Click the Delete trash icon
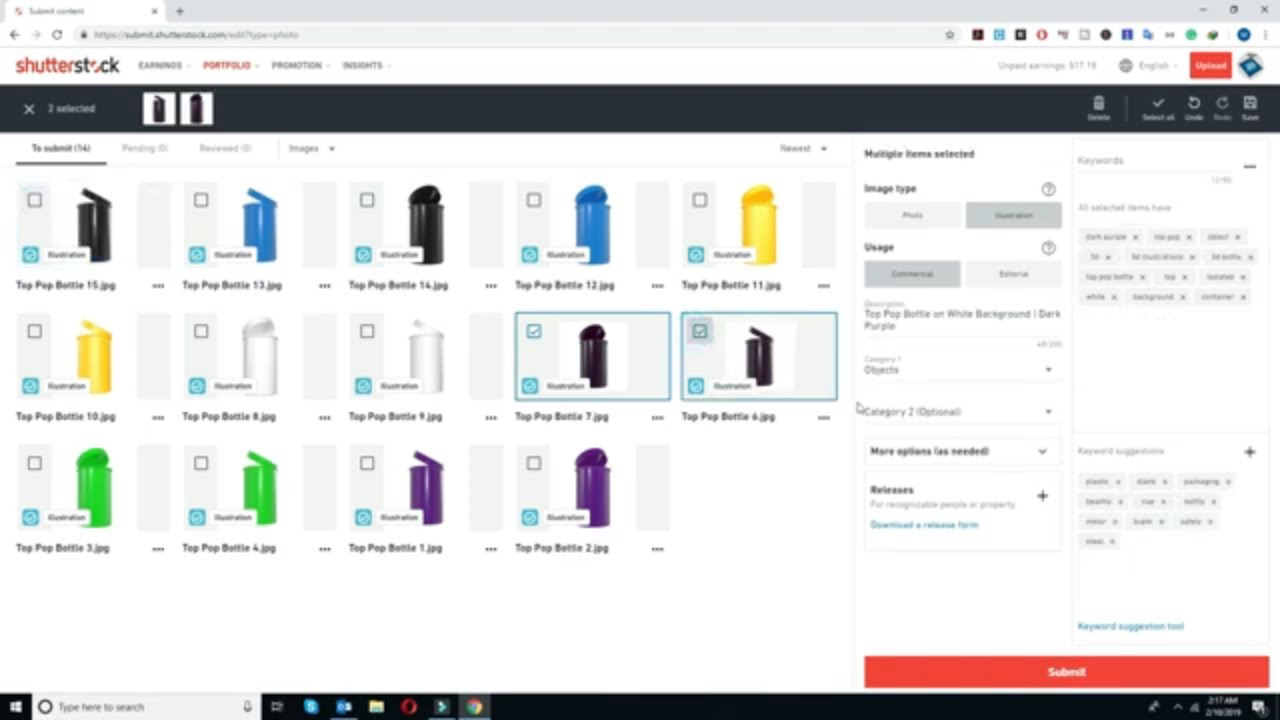The image size is (1280, 720). point(1098,103)
